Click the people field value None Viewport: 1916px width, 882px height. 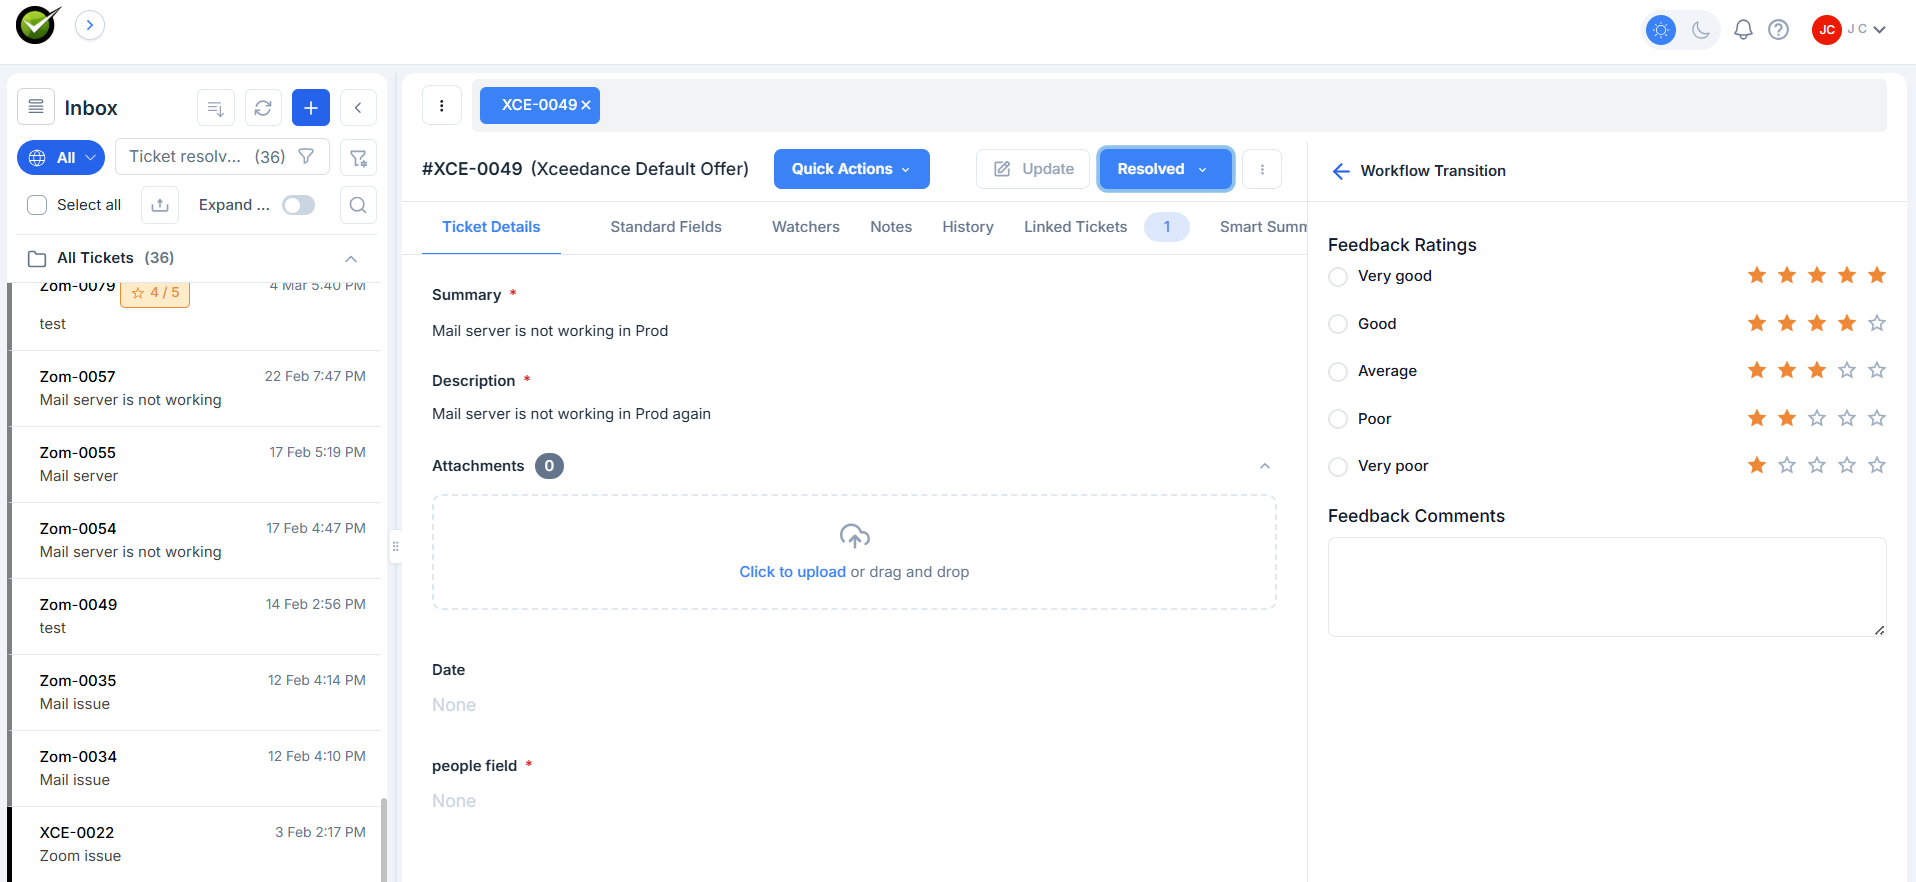[454, 801]
